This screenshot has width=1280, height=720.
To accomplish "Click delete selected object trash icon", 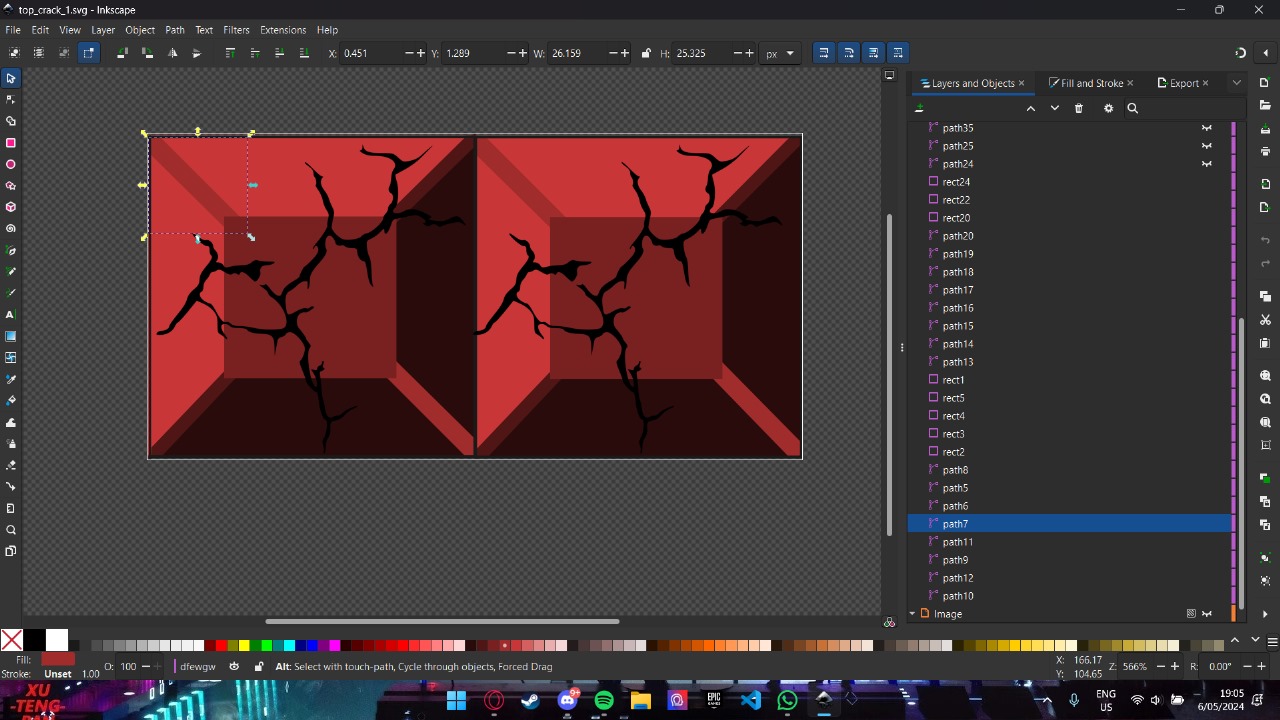I will pos(1078,108).
